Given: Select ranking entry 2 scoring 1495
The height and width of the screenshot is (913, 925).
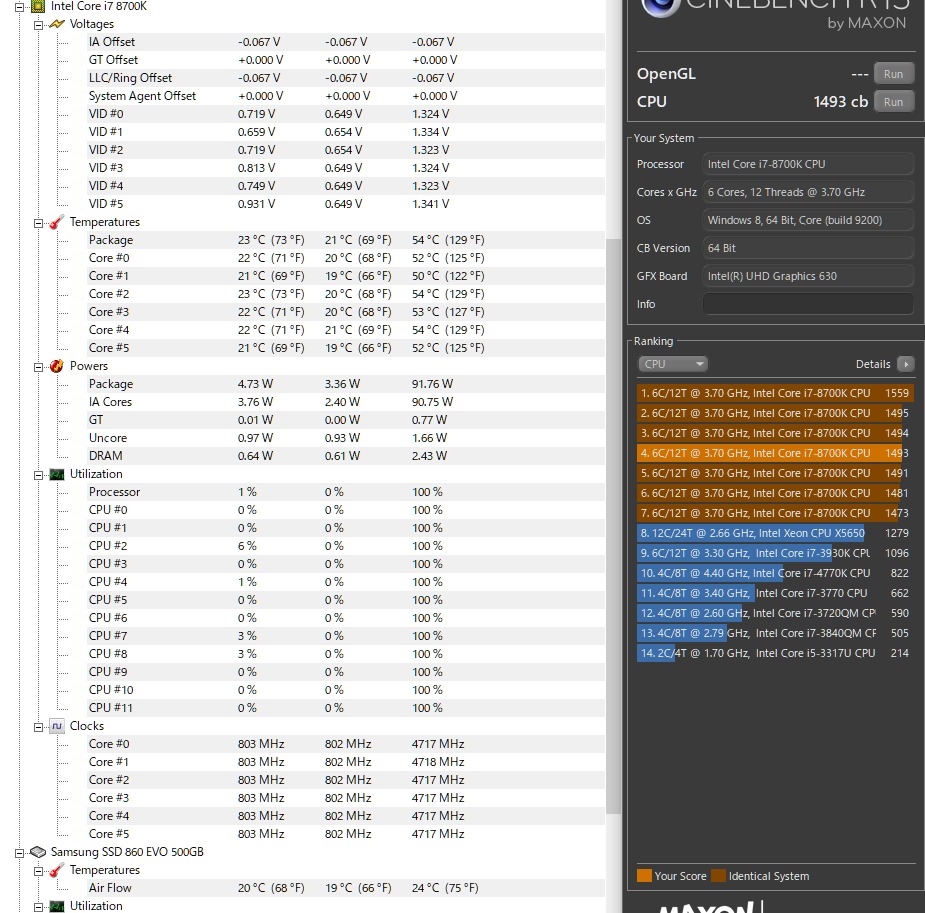Looking at the screenshot, I should click(775, 413).
